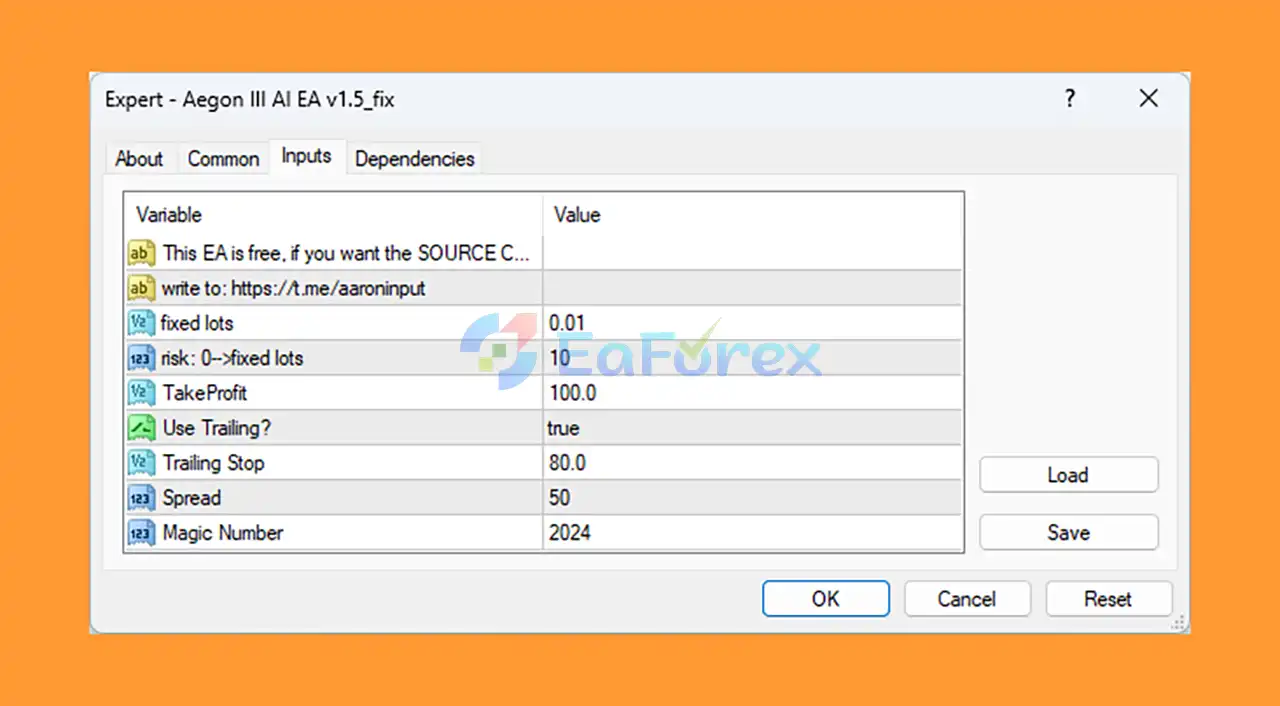Select the double-type icon next to fixed lots
Image resolution: width=1280 pixels, height=706 pixels.
tap(141, 323)
